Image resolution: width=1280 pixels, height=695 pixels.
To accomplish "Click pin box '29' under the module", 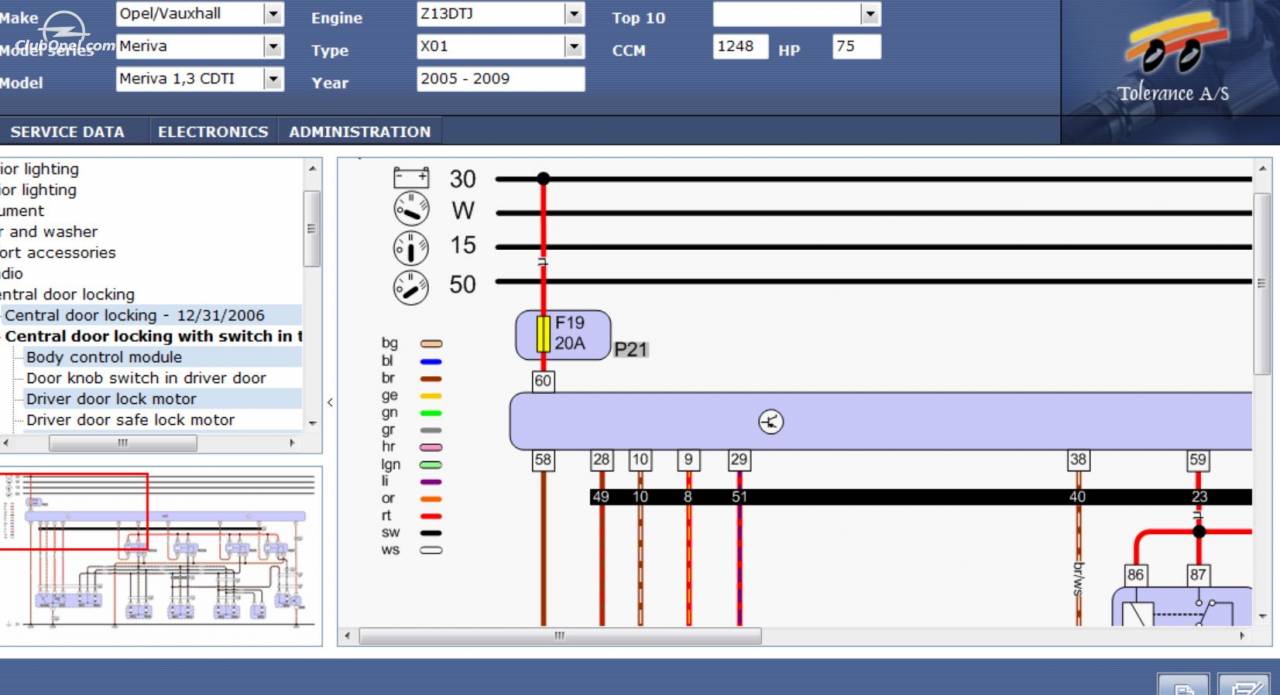I will pos(739,460).
